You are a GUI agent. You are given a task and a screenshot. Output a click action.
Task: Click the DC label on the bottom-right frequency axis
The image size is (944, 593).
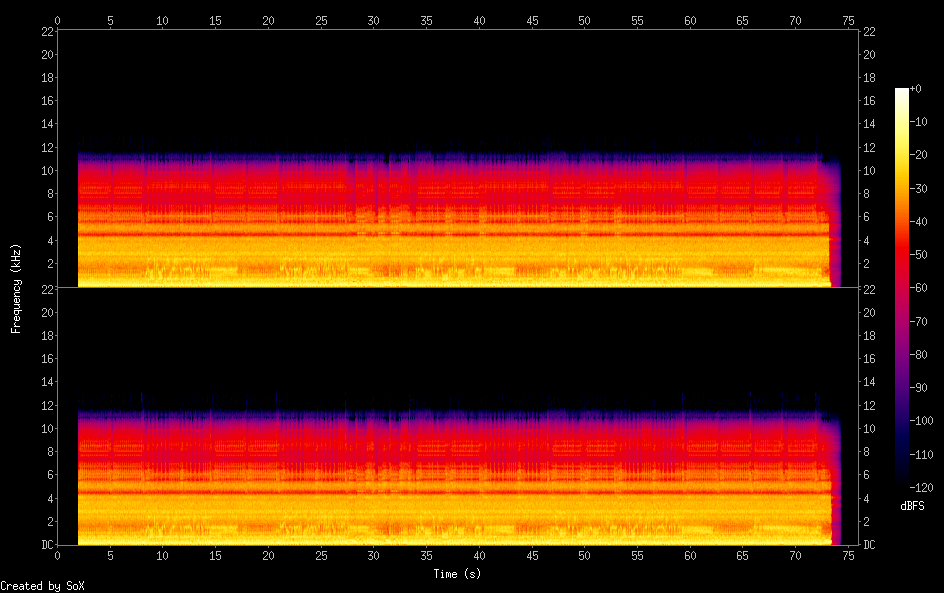coord(870,545)
